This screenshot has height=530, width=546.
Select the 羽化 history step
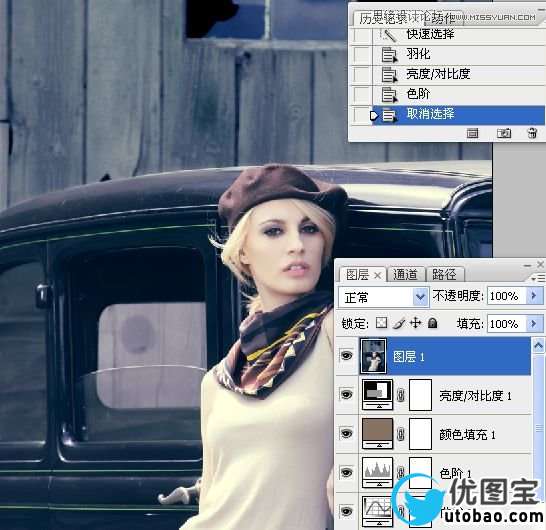point(458,54)
